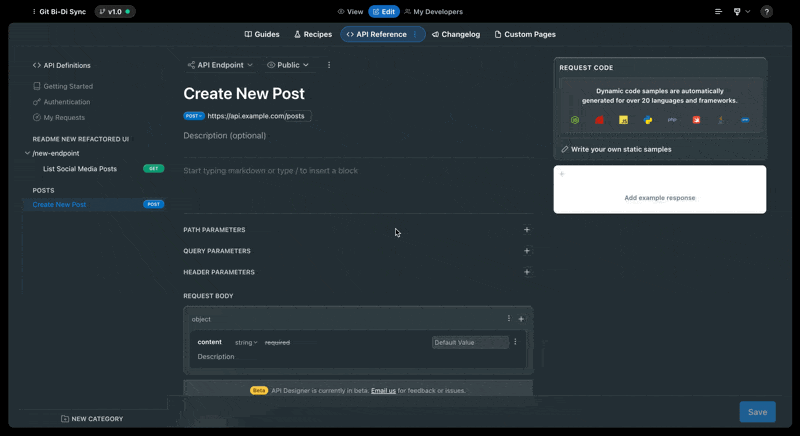
Task: Click Add example response
Action: coord(660,198)
